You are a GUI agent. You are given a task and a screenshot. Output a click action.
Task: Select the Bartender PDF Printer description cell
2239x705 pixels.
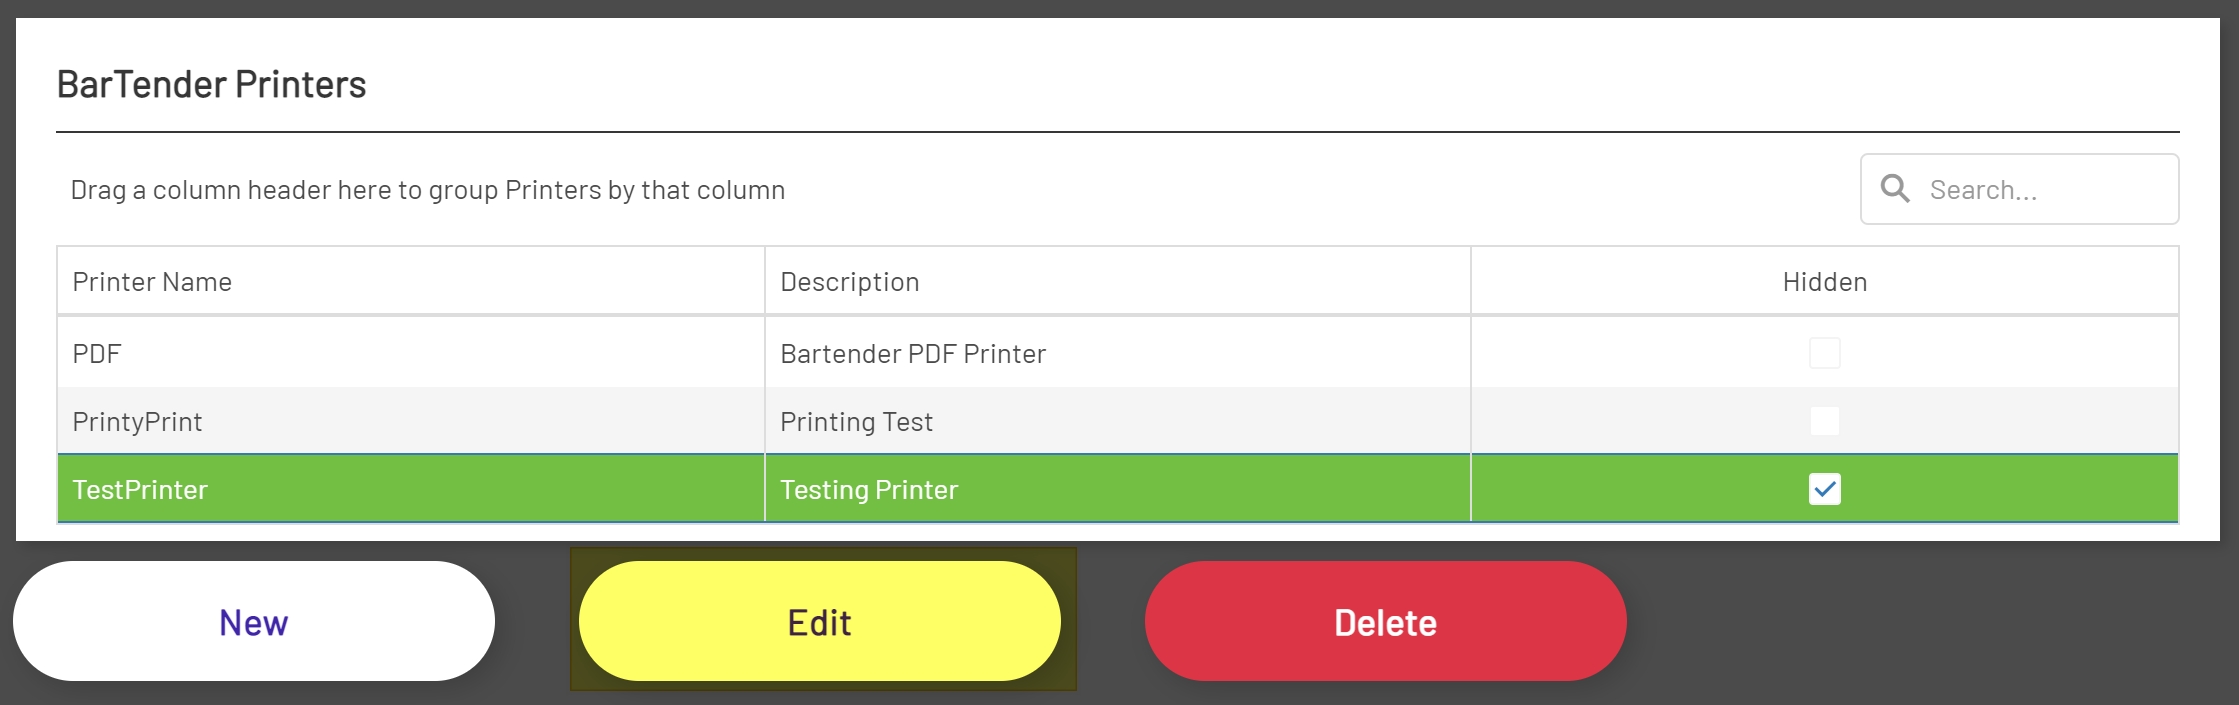tap(912, 352)
